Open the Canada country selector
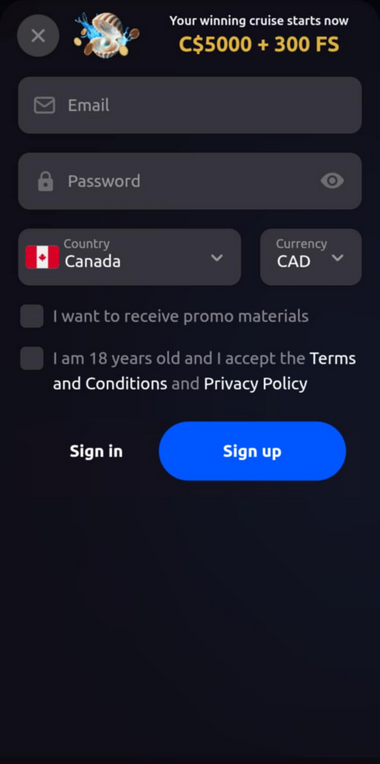The height and width of the screenshot is (764, 380). (x=130, y=257)
